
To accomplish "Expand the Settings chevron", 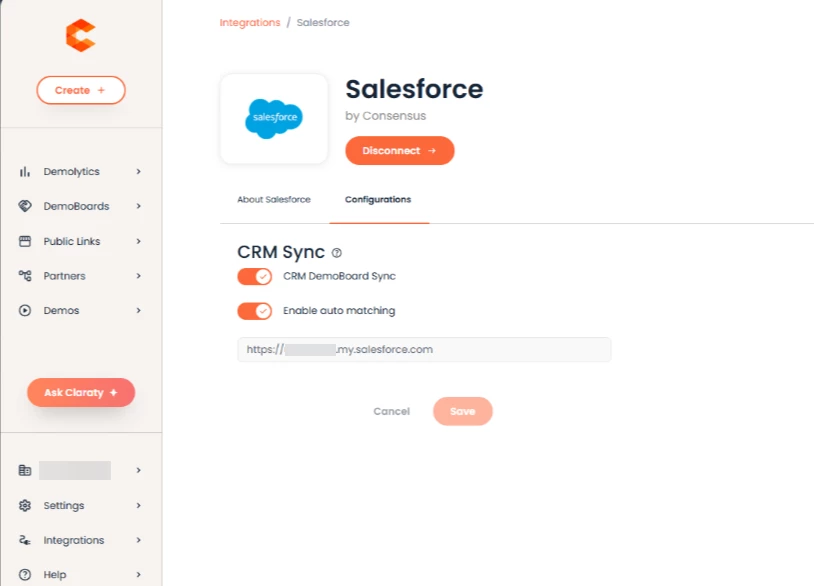I will point(139,505).
